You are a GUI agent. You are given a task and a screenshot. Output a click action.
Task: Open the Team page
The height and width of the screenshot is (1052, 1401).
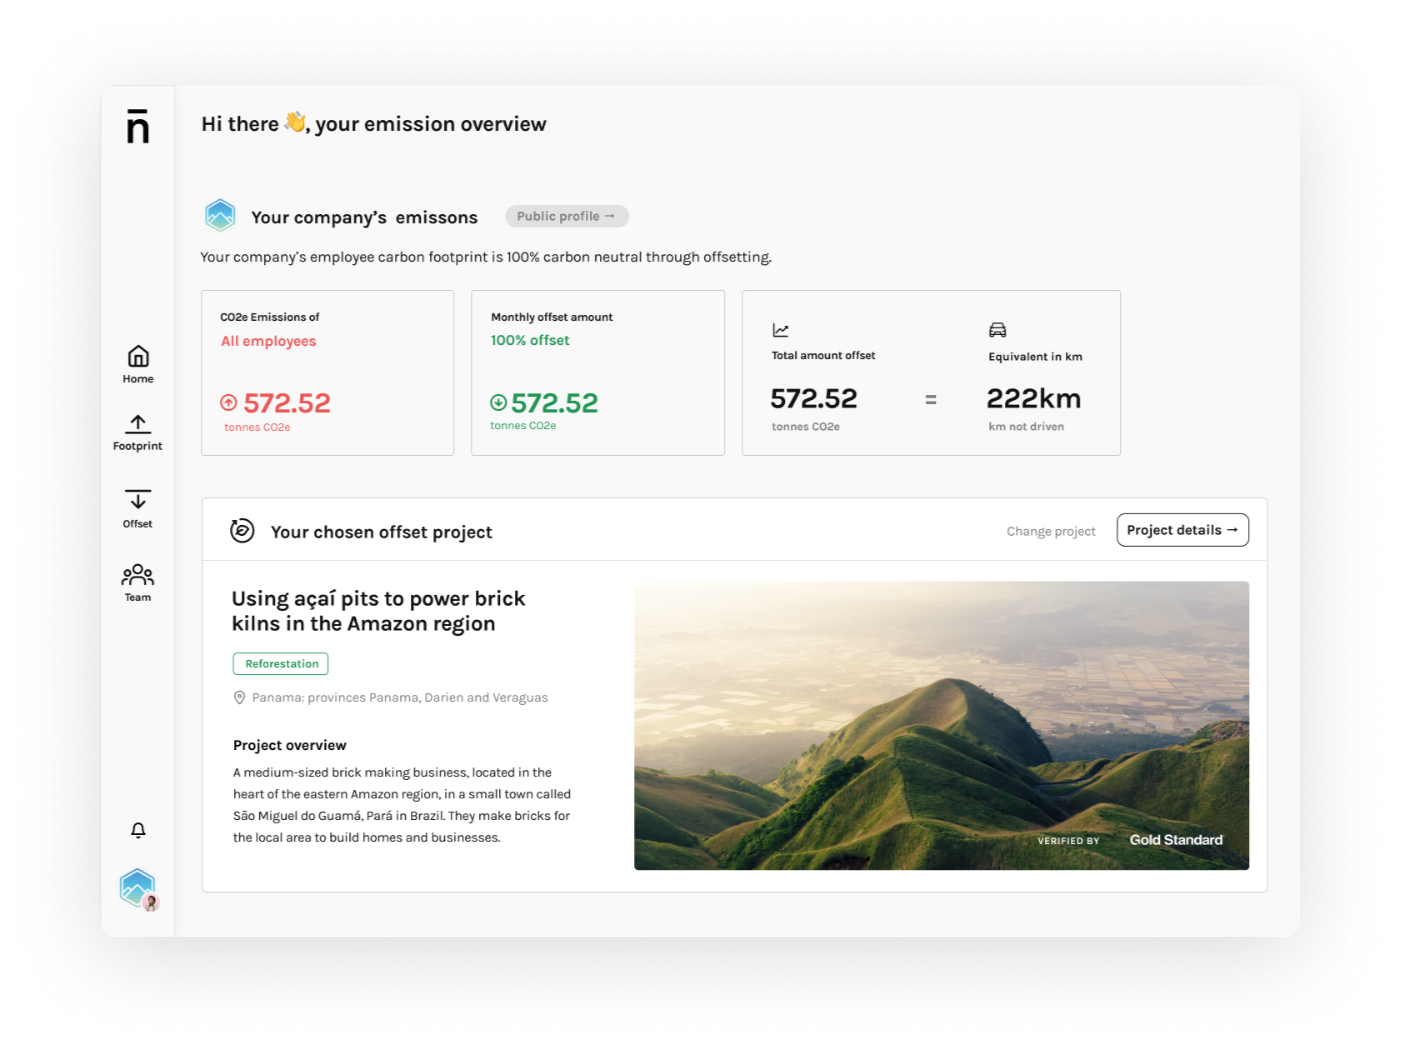click(138, 583)
